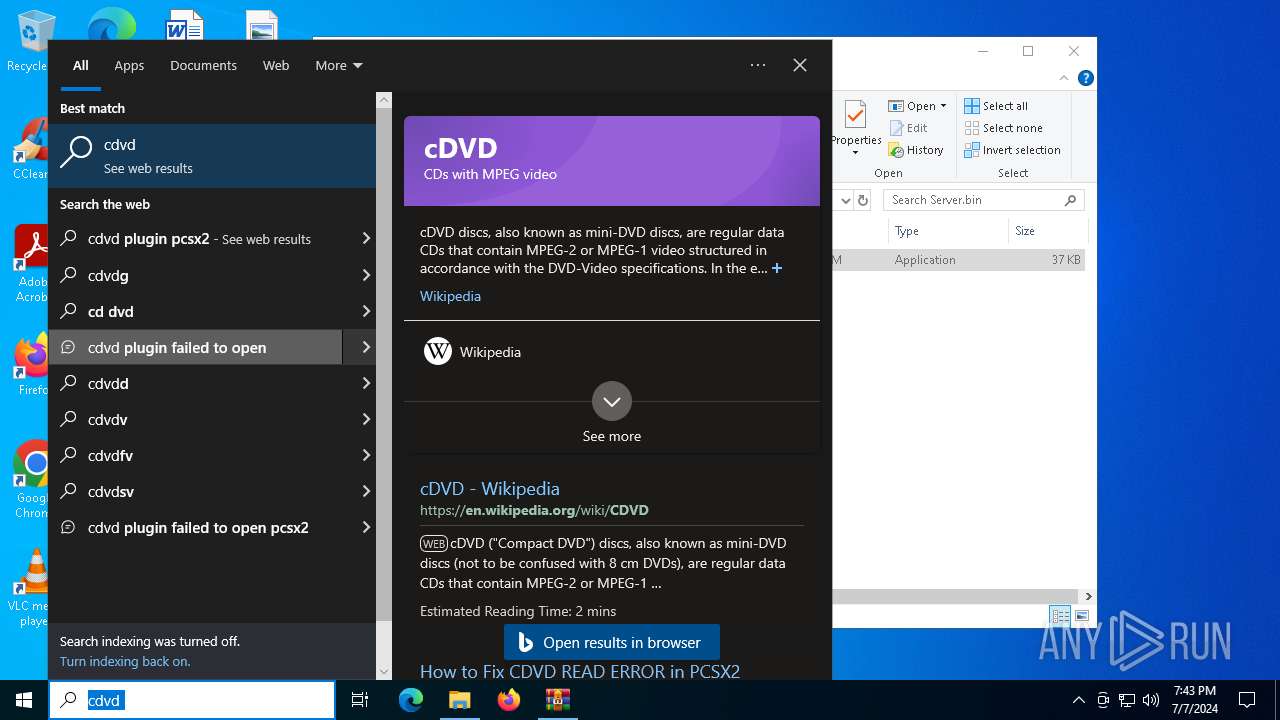Select the cd dvd suggestion
This screenshot has width=1280, height=720.
coord(196,311)
